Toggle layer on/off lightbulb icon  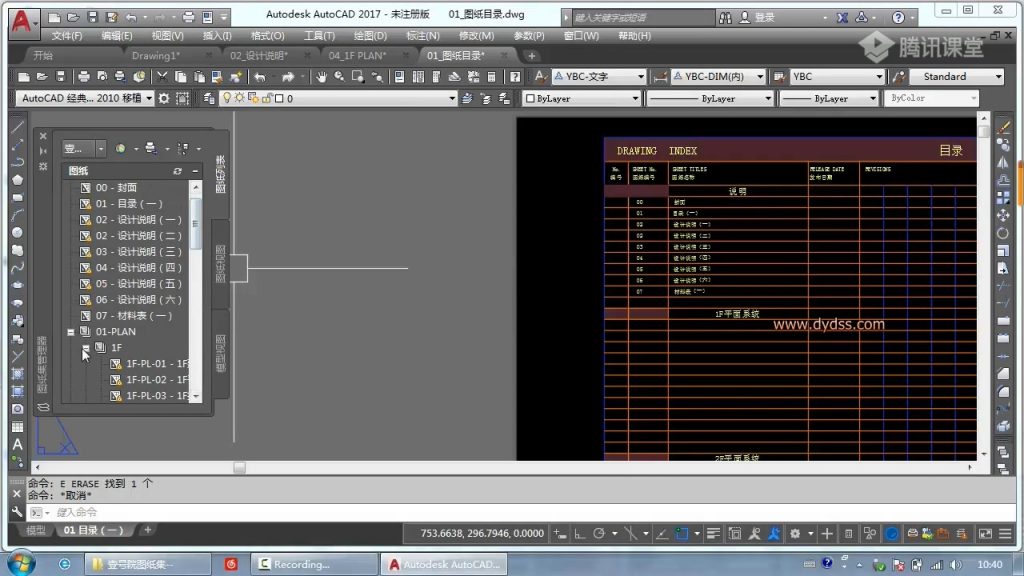[x=227, y=99]
